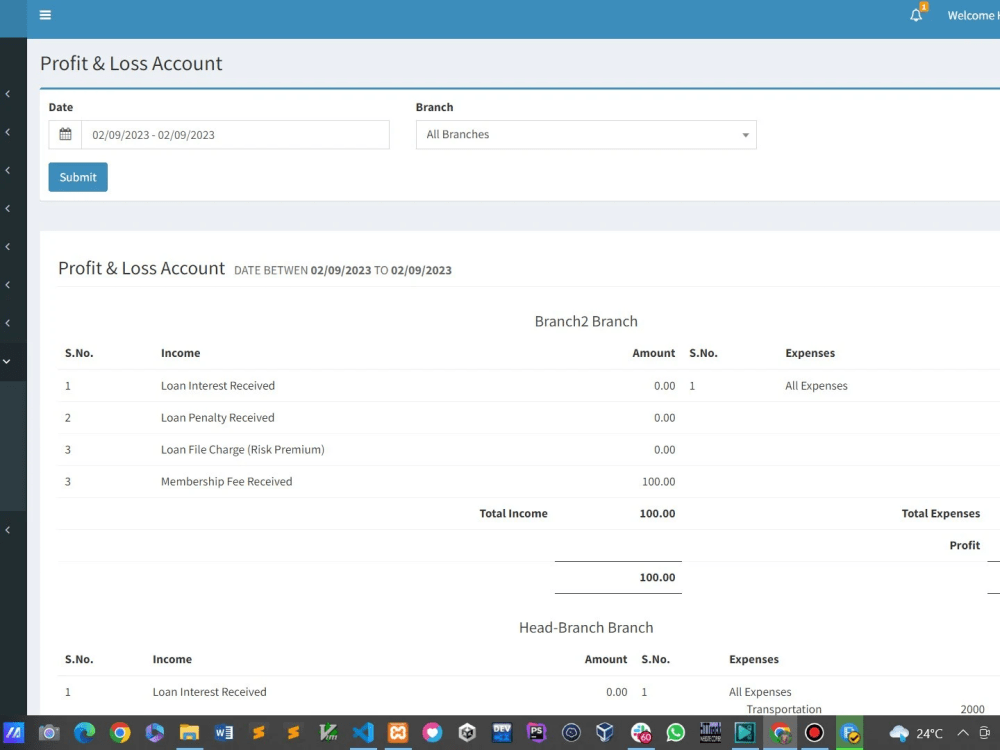Collapse the expanded sidebar section

[x=9, y=362]
